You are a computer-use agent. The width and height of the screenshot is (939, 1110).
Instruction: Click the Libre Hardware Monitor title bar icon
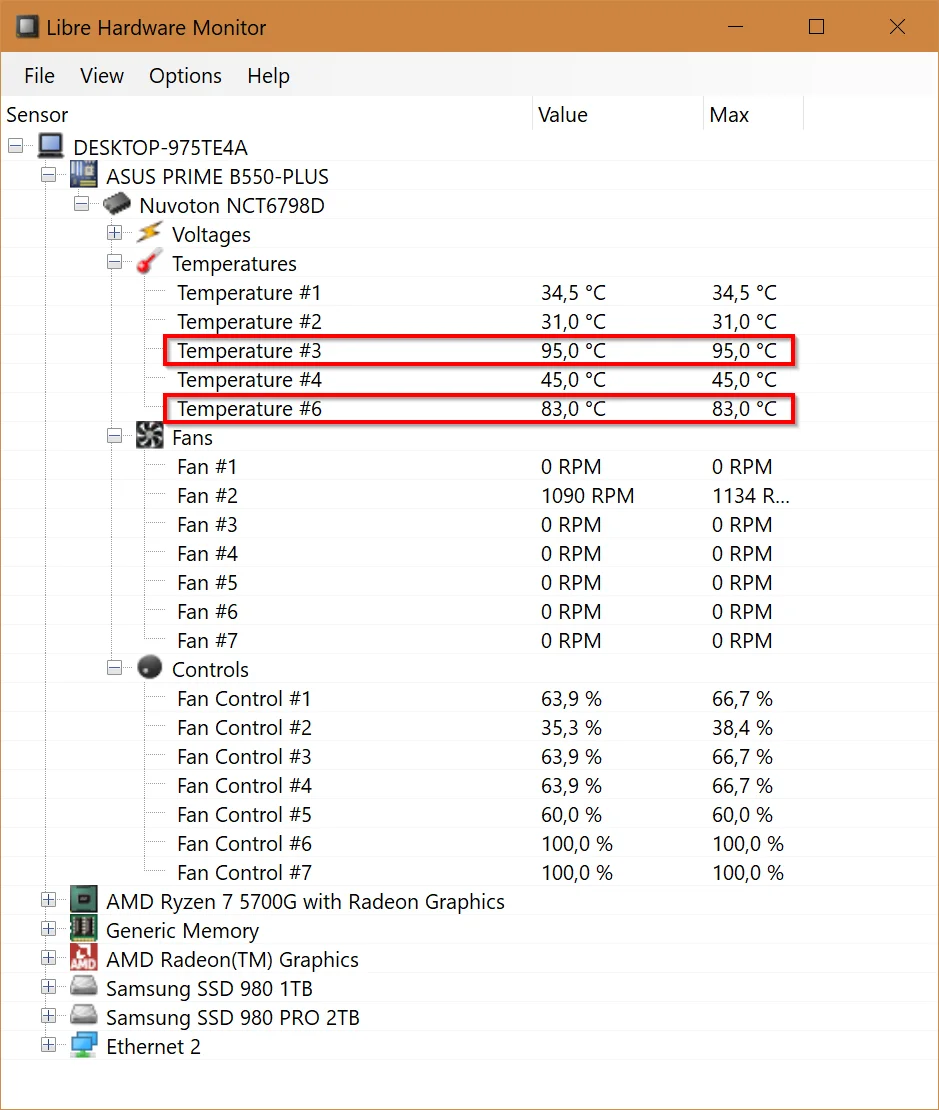[x=28, y=27]
